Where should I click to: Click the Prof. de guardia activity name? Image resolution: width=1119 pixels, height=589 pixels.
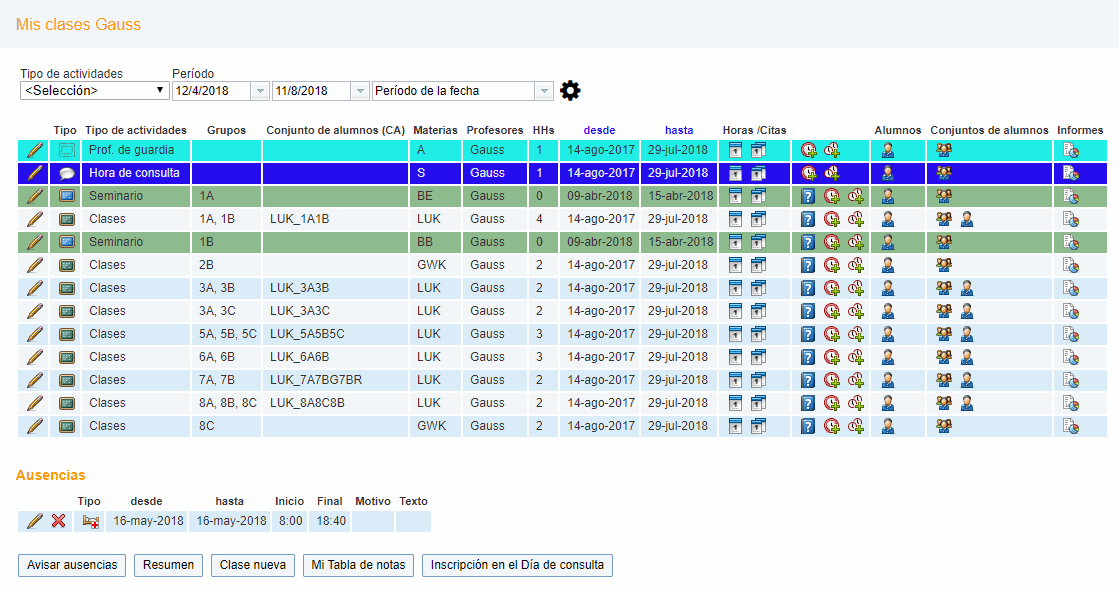pos(131,150)
